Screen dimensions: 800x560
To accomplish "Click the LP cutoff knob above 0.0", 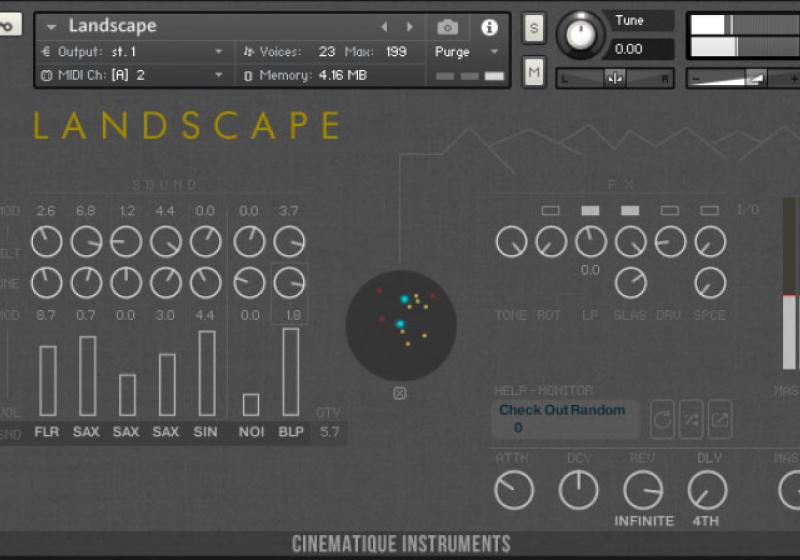I will [591, 242].
